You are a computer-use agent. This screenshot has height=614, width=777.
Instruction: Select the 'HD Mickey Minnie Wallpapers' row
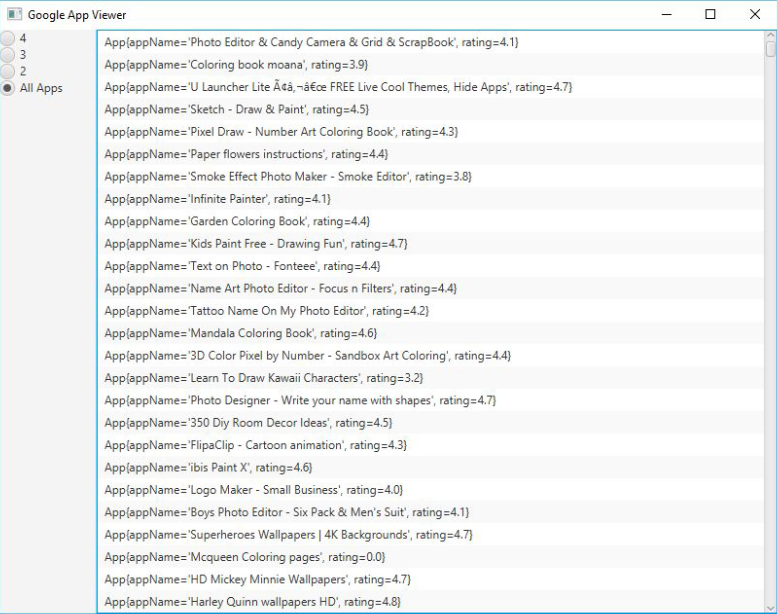(431, 579)
